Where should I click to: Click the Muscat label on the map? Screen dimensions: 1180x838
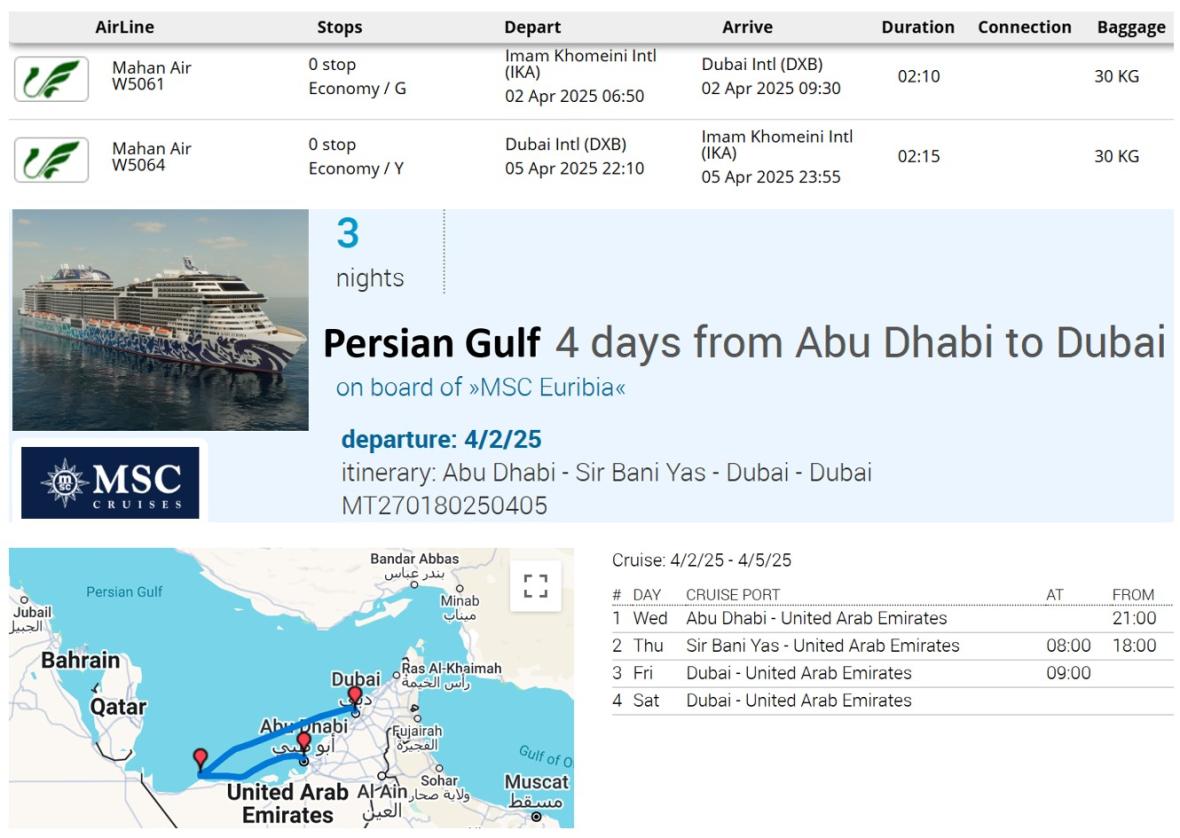[x=536, y=782]
